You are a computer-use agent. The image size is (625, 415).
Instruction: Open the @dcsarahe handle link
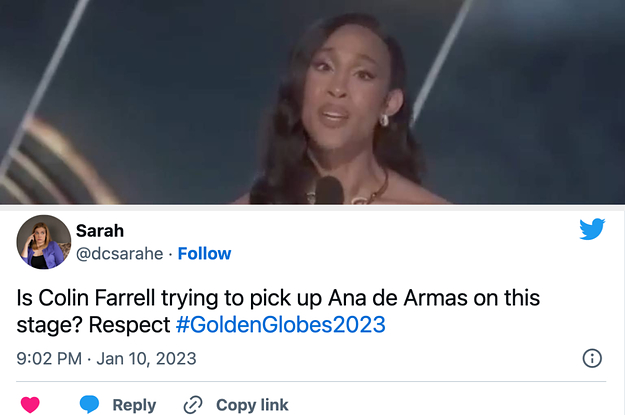pos(120,254)
